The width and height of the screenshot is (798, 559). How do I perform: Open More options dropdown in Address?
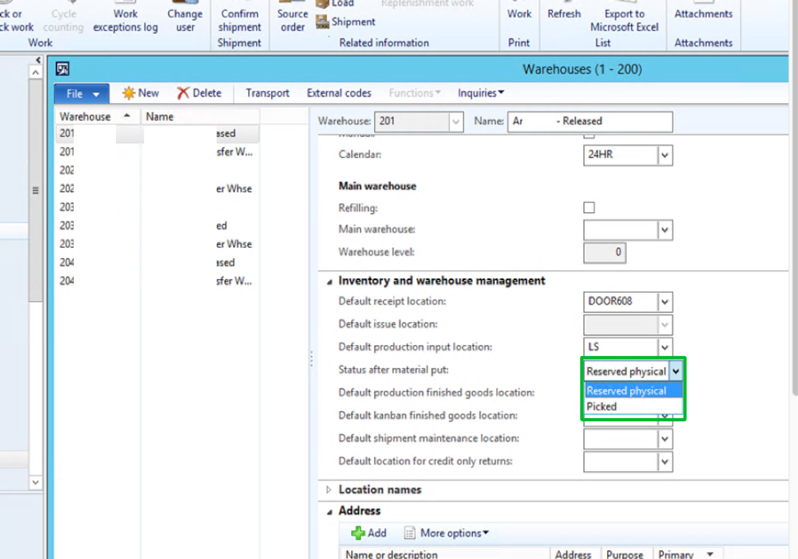coord(454,533)
